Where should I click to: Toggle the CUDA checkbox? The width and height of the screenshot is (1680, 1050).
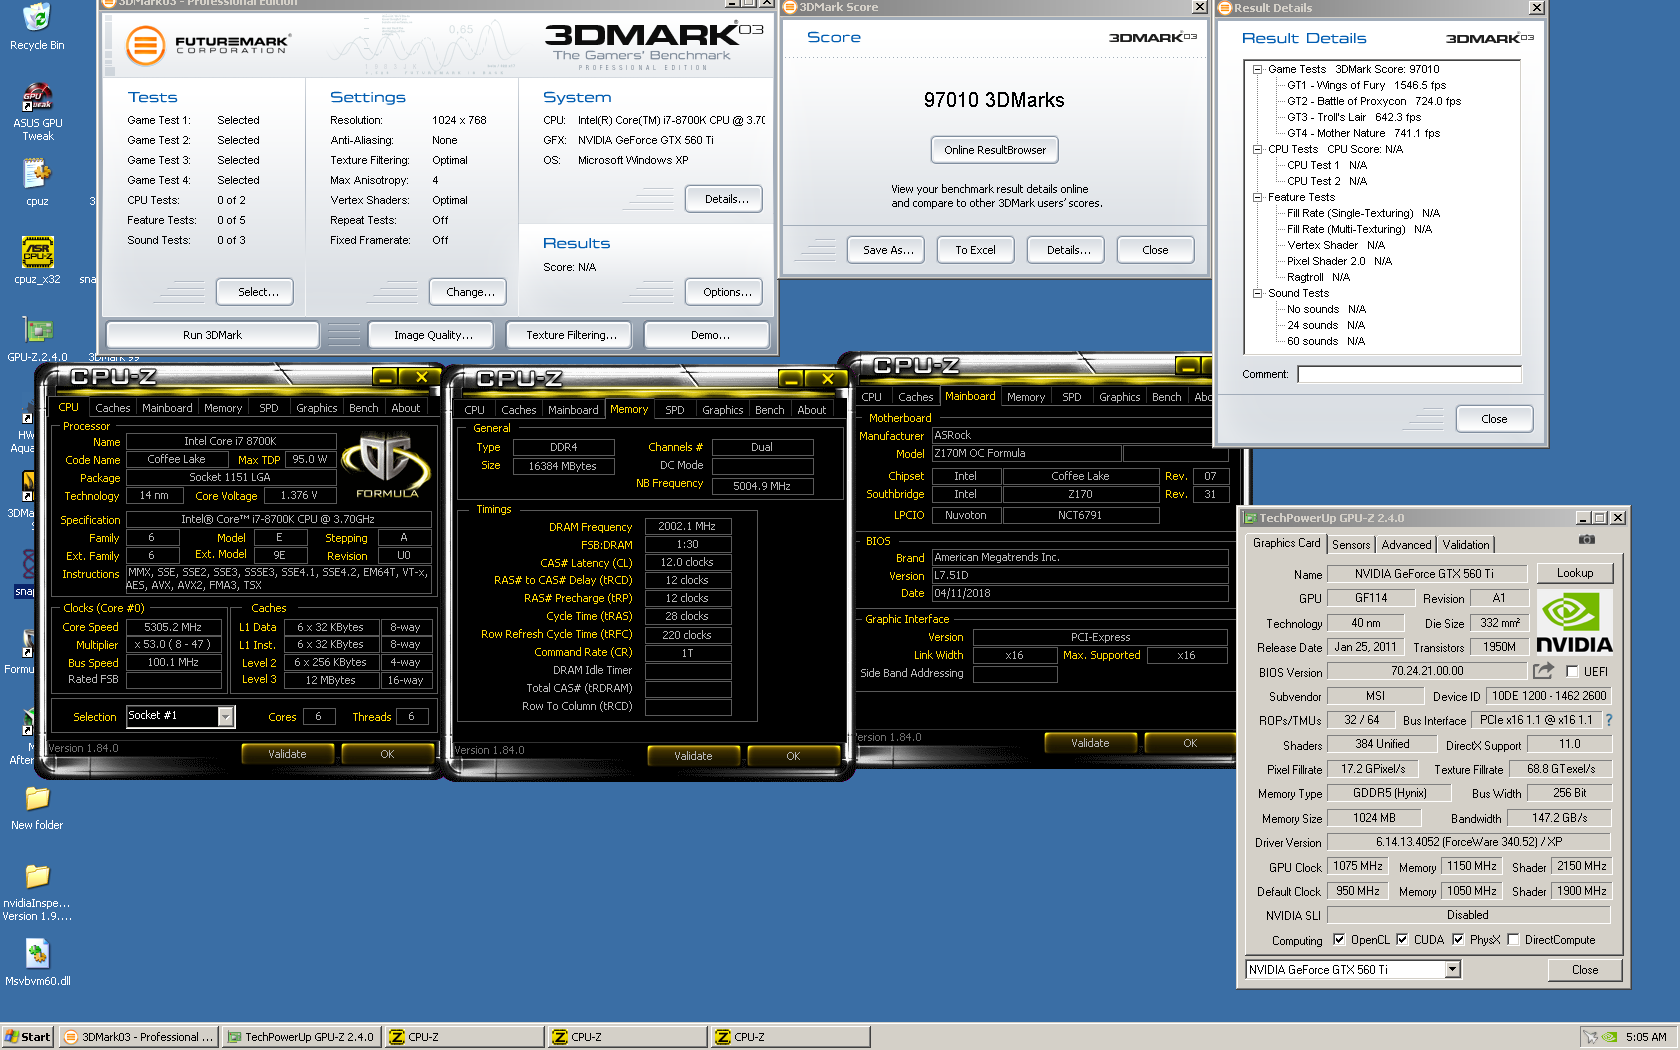pos(1402,940)
